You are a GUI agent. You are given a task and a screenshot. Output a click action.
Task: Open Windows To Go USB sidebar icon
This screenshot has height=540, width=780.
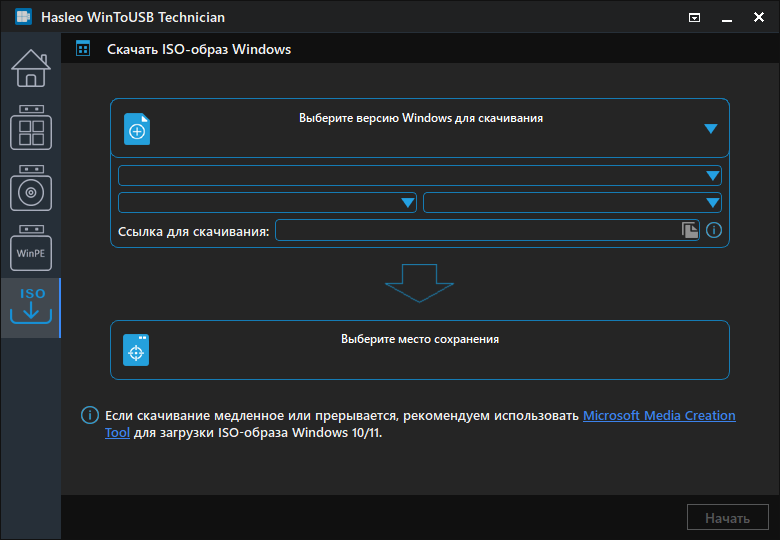point(30,128)
